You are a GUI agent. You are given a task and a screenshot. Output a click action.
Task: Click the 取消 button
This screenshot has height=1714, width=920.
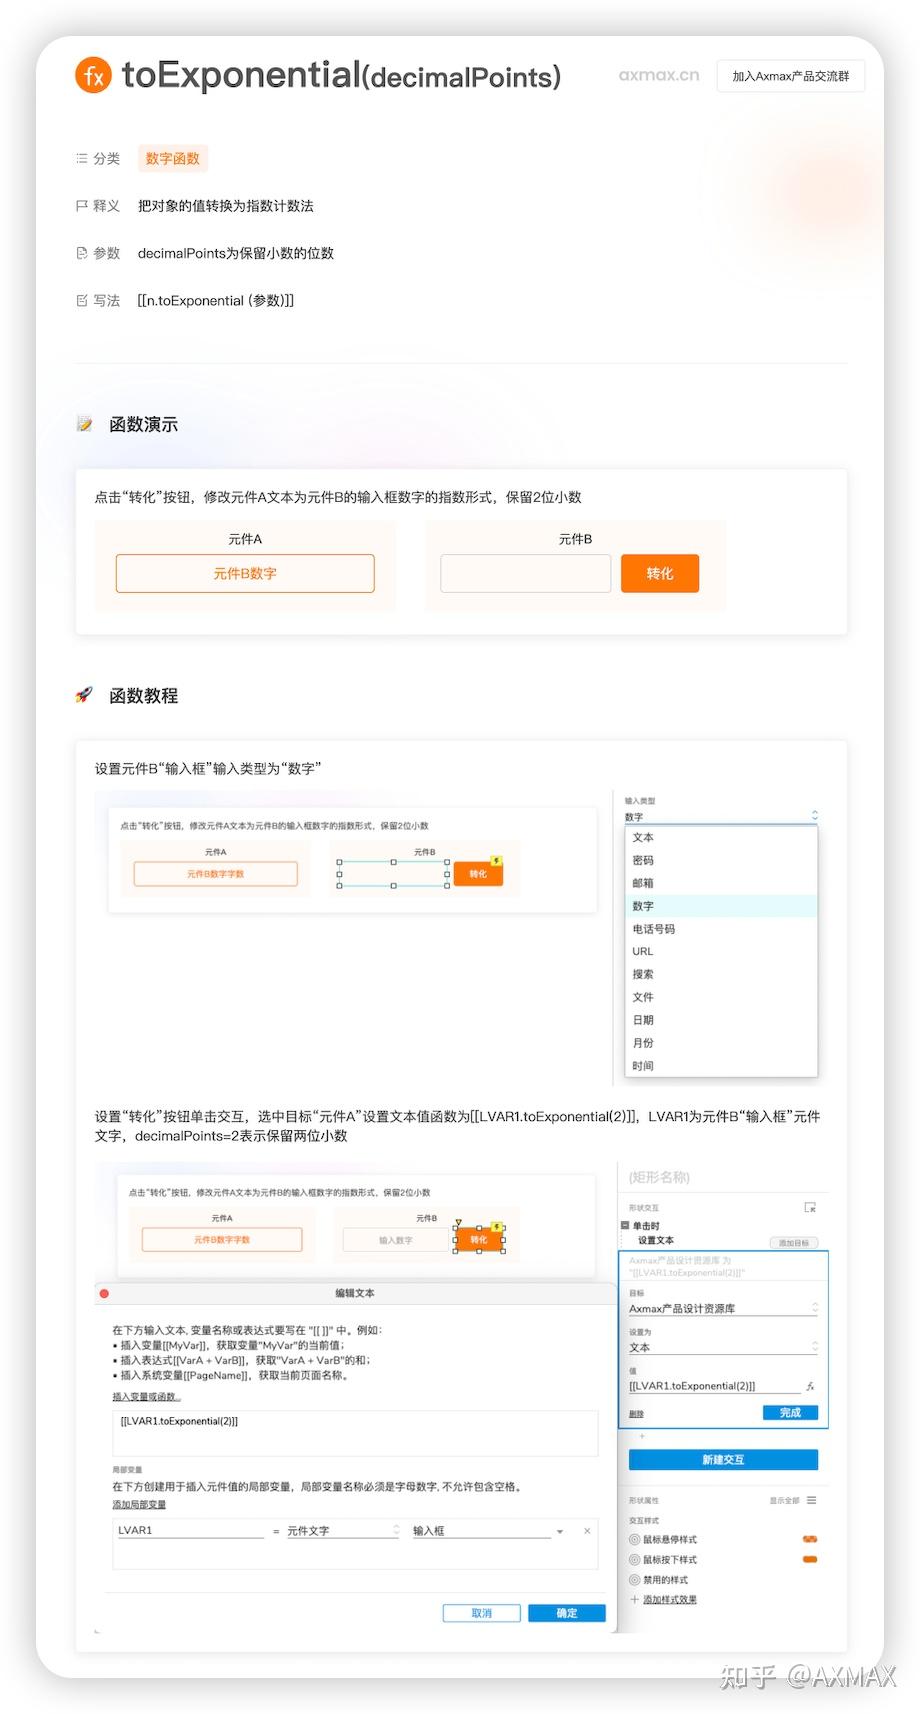pos(482,1613)
